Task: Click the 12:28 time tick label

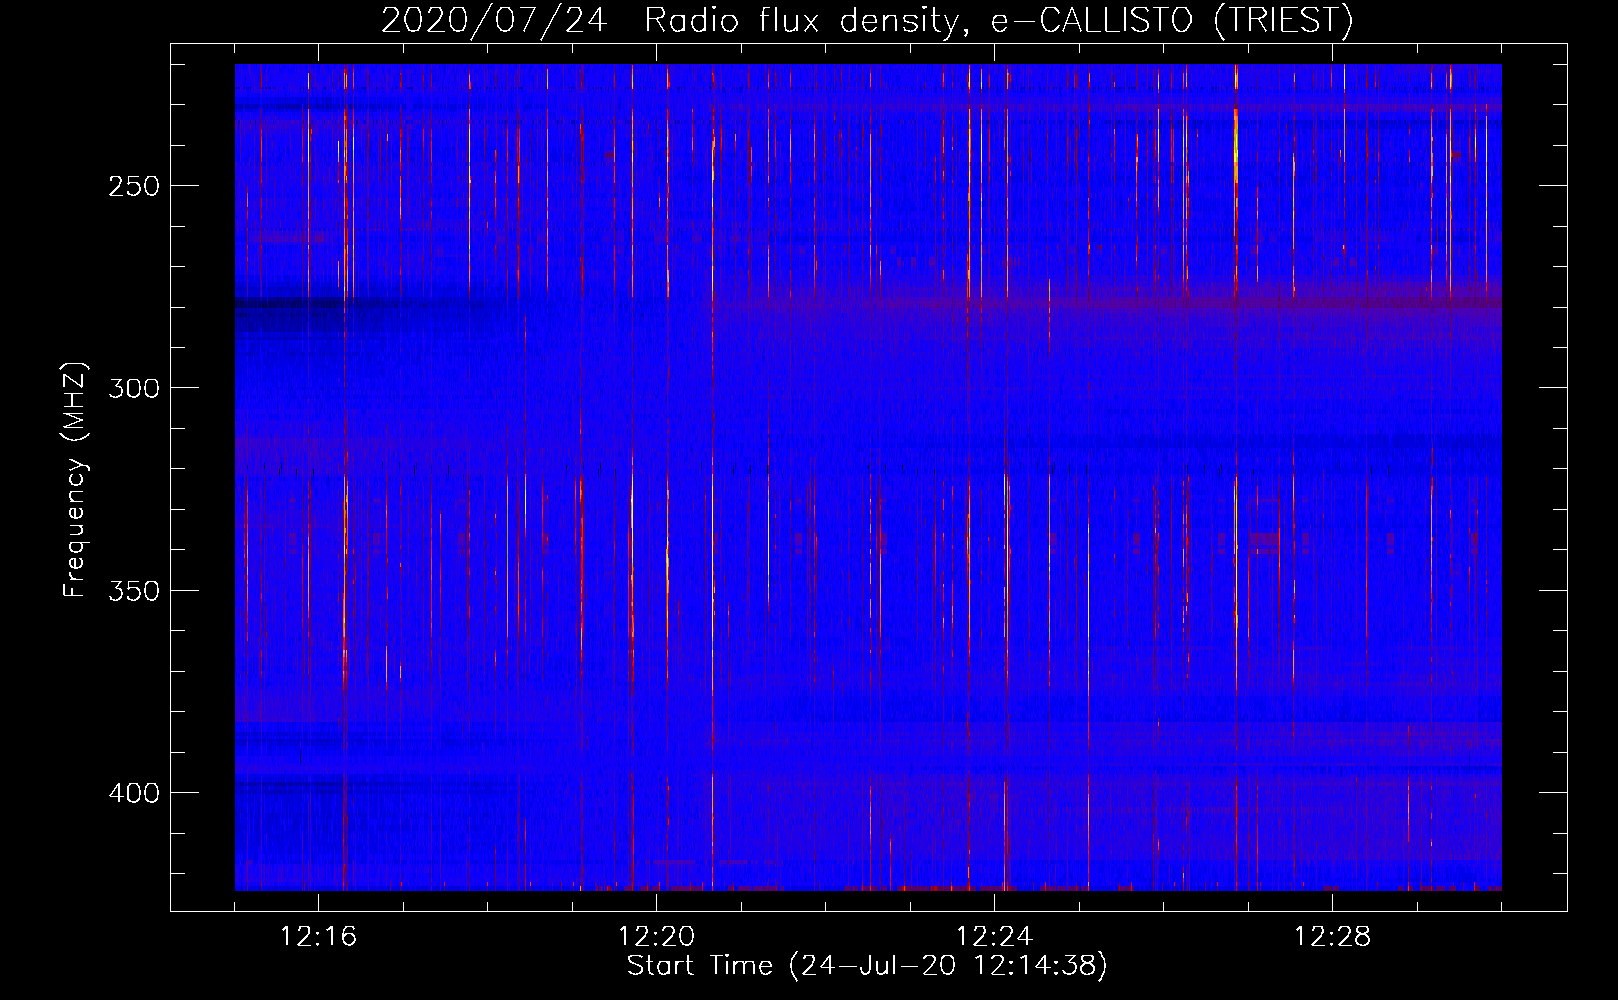Action: point(1332,937)
